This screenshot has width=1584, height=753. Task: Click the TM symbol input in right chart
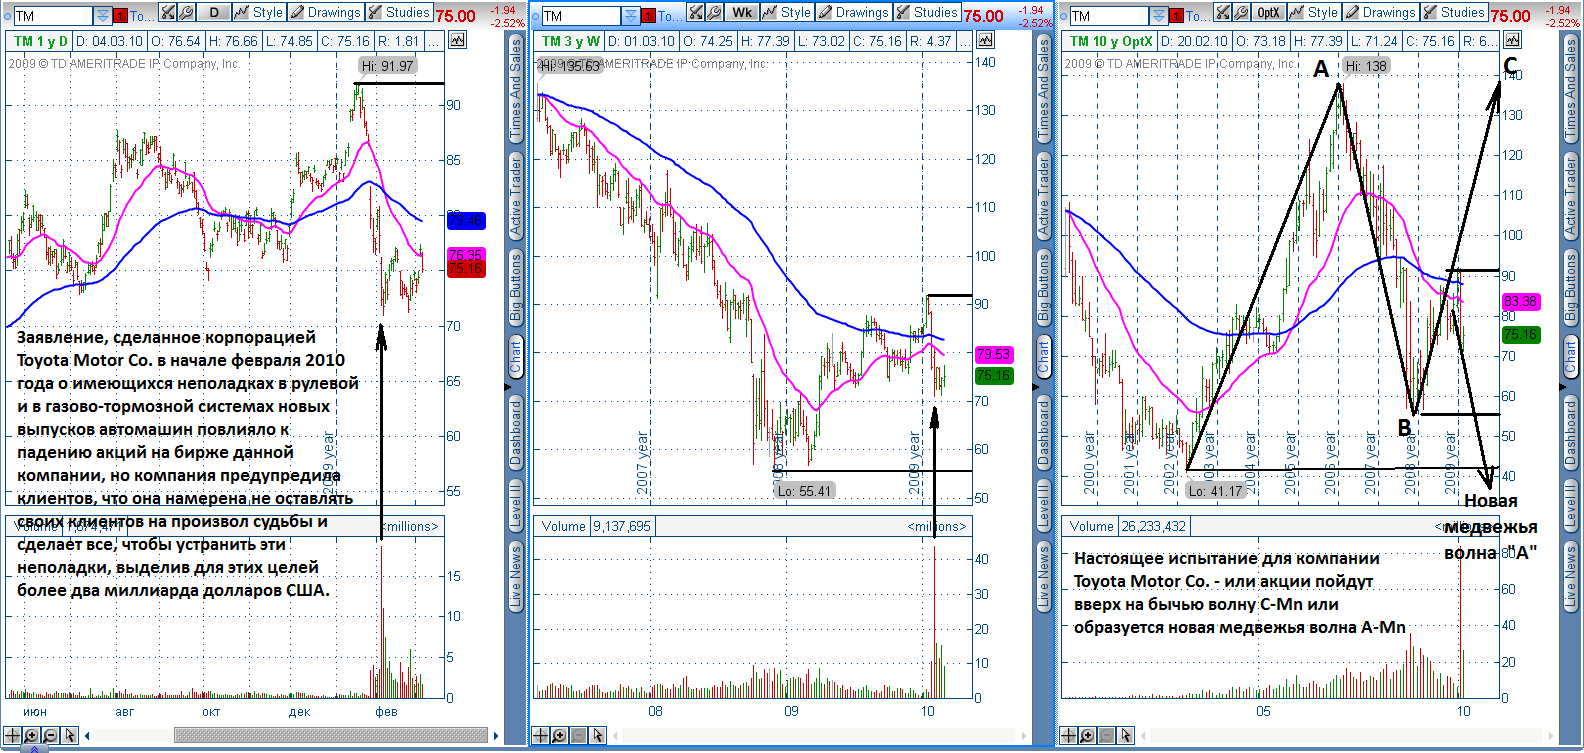[1107, 16]
